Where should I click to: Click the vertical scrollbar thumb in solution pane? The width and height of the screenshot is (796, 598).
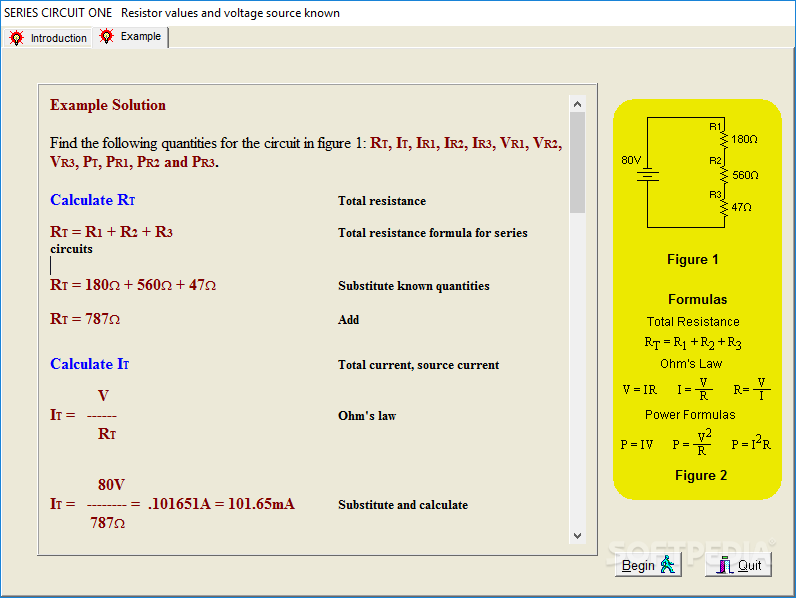coord(577,162)
